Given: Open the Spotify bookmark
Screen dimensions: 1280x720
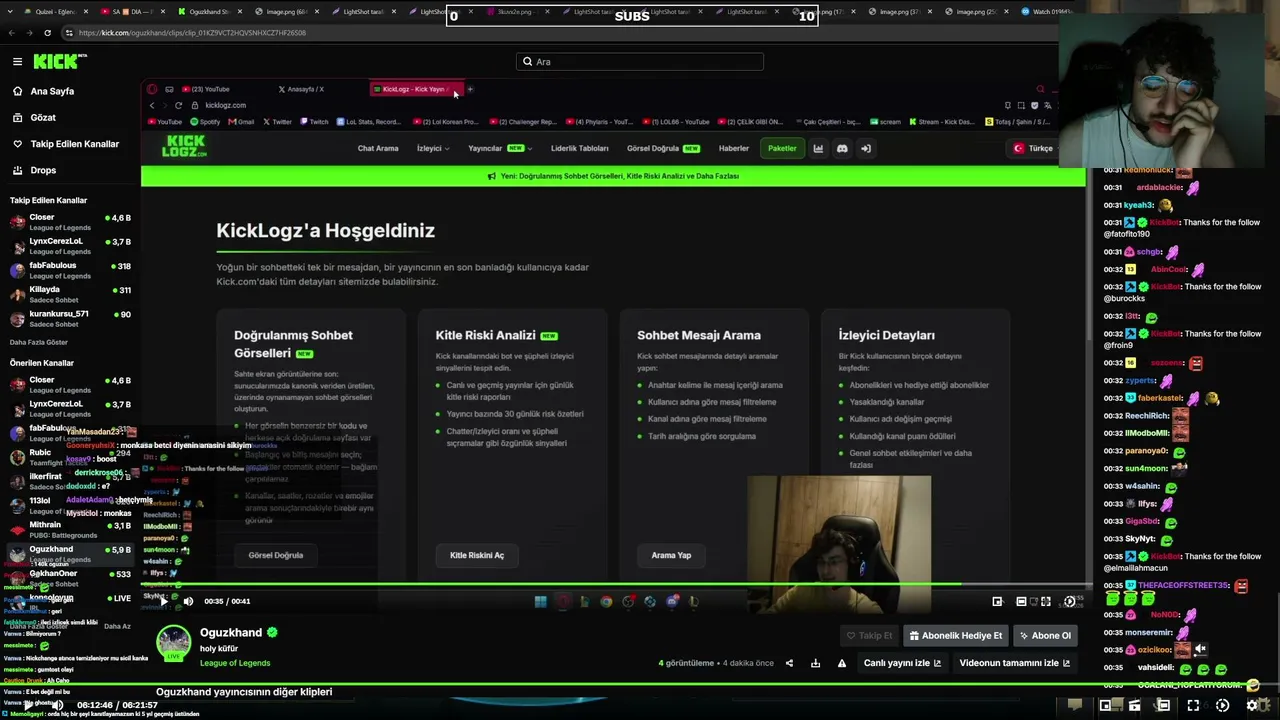Looking at the screenshot, I should 205,122.
